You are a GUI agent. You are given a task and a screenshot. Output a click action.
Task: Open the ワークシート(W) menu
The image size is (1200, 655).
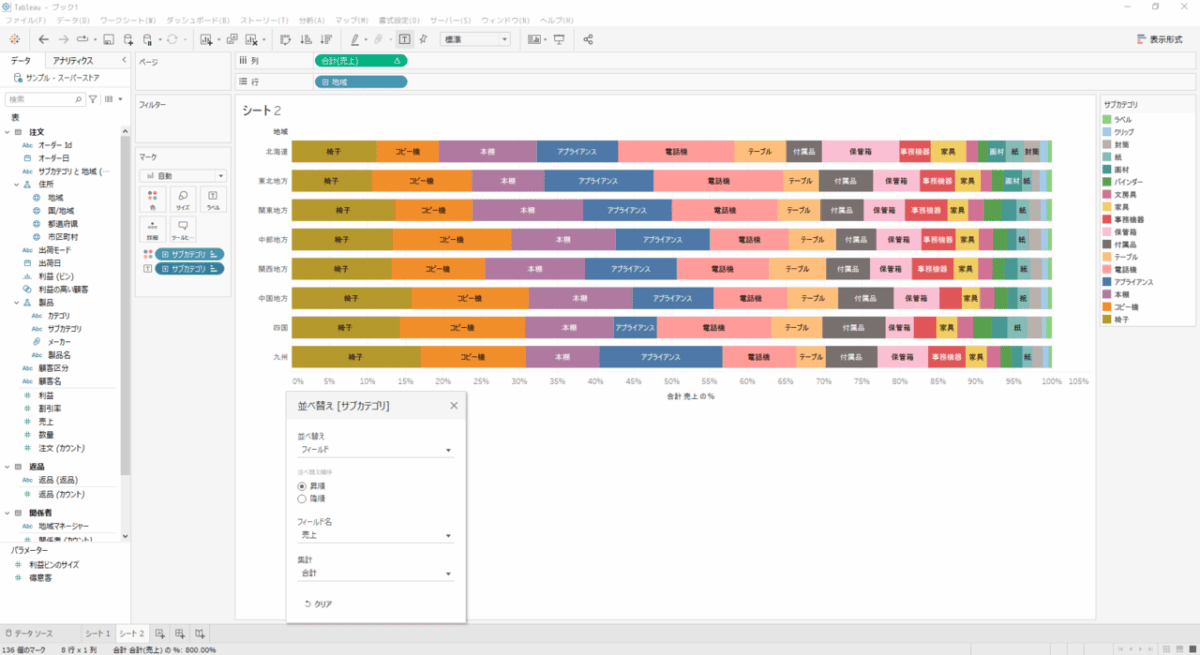(127, 20)
